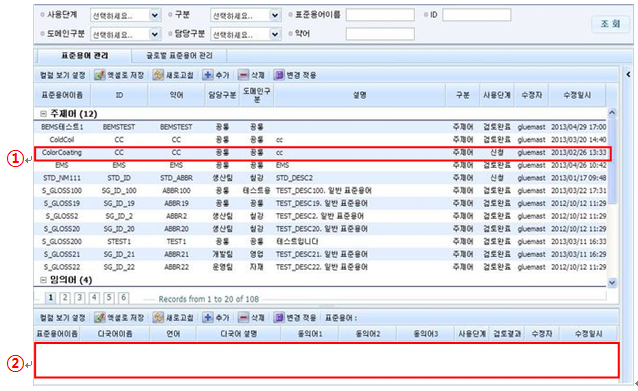Click the ABBR100 abbreviation cell
Screen dimensions: 638x391
176,190
